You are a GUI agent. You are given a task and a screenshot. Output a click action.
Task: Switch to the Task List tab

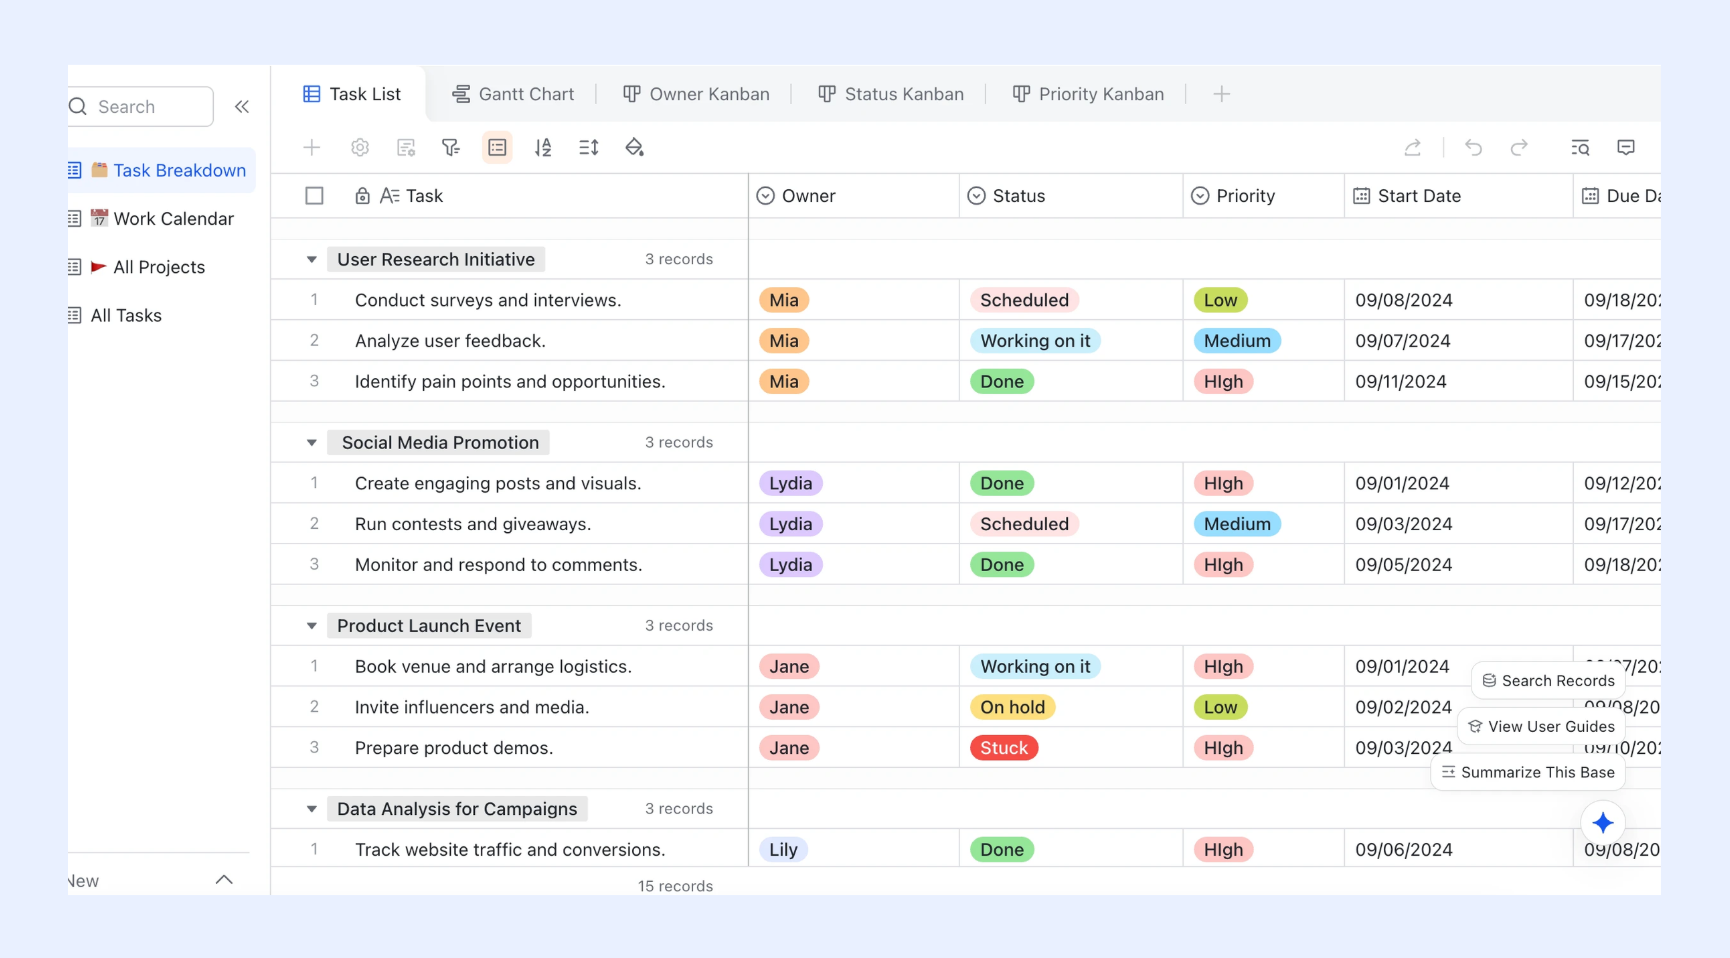click(x=352, y=94)
